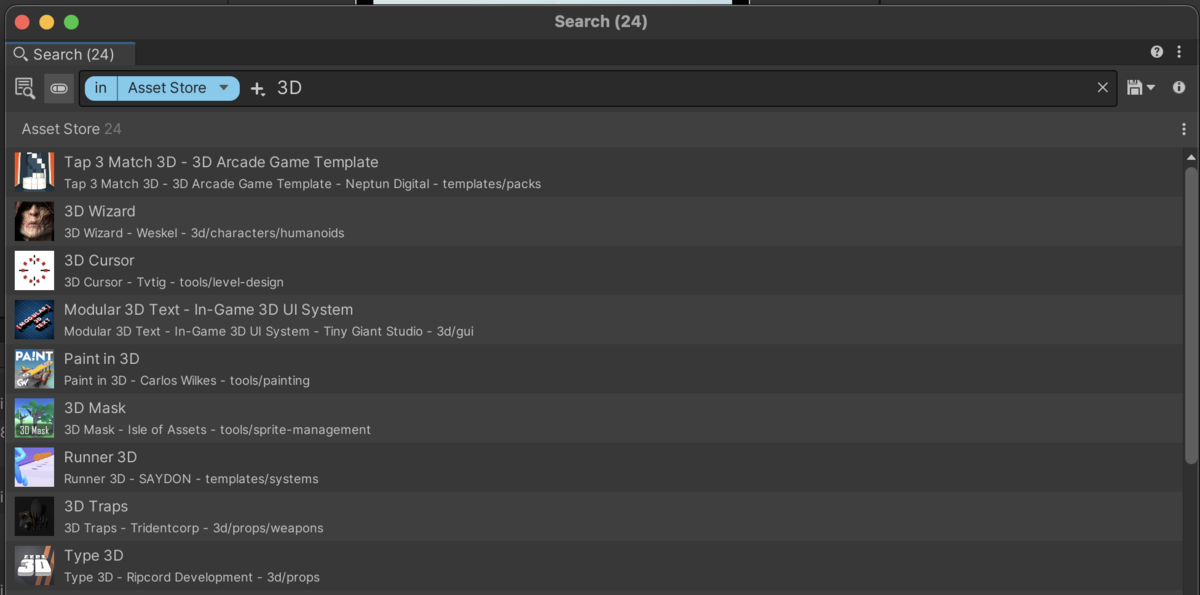This screenshot has height=595, width=1200.
Task: Click the blue "in" filter token
Action: click(100, 88)
